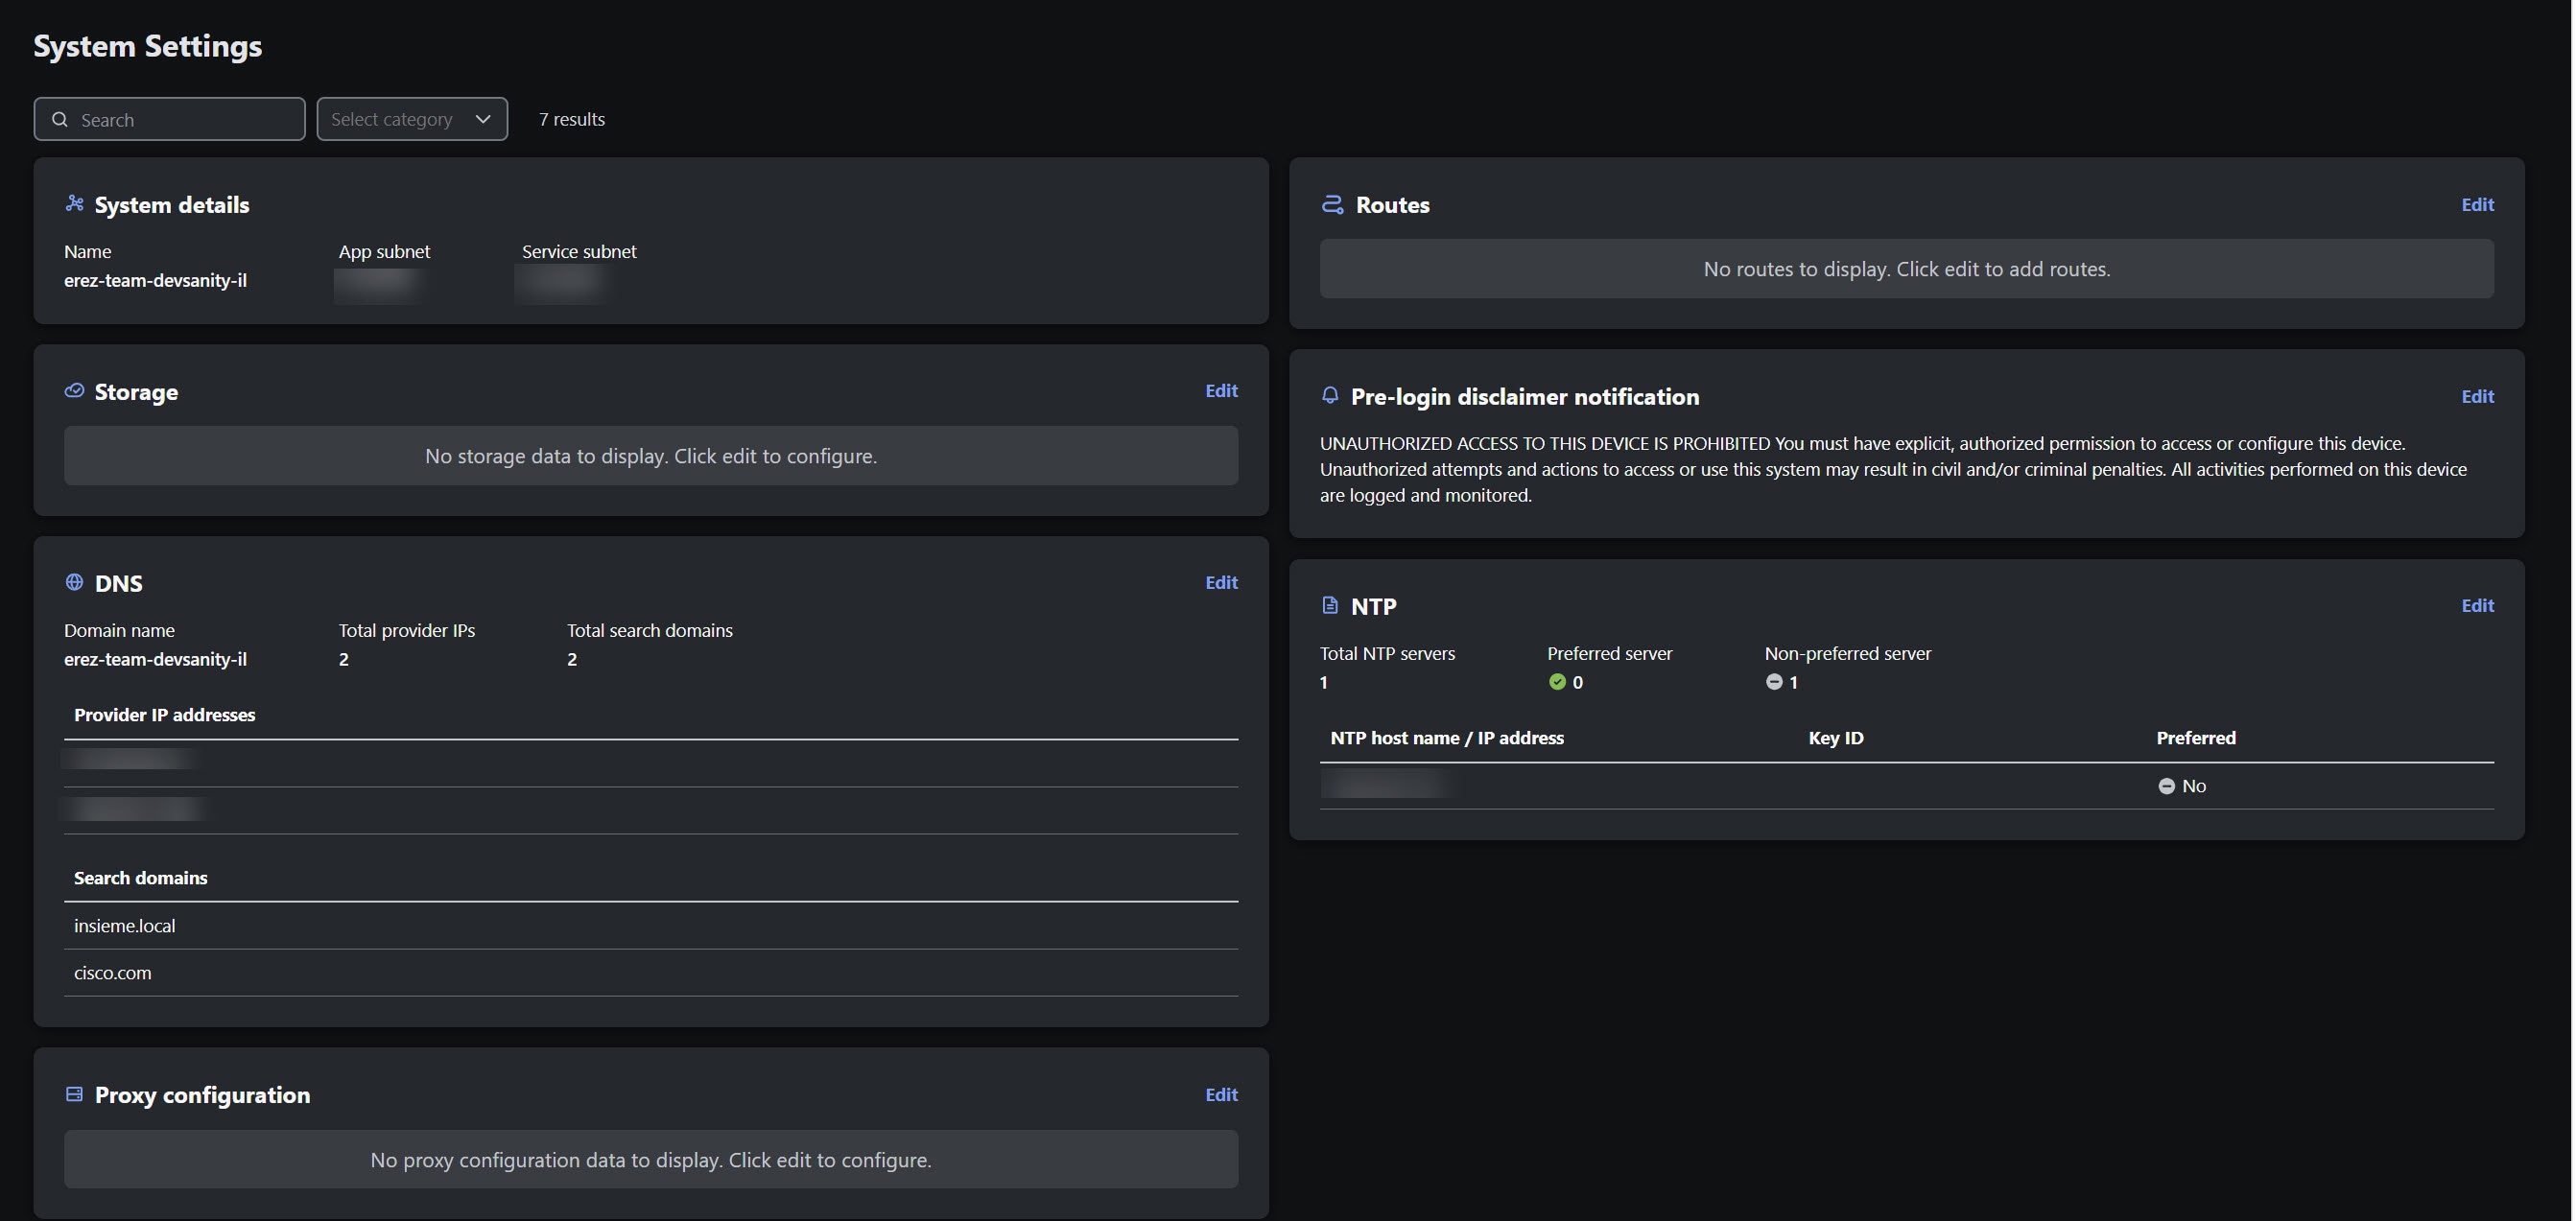Click the No proxy configuration data message
Image resolution: width=2576 pixels, height=1221 pixels.
[x=651, y=1160]
